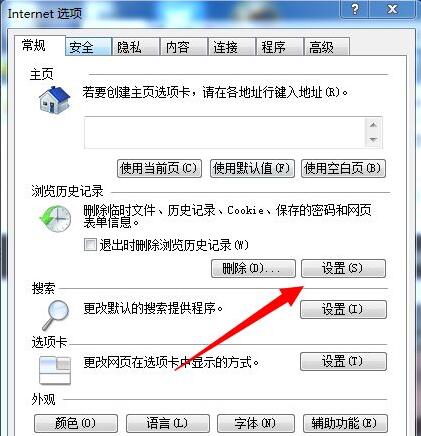
Task: Click the browsing history clock icon
Action: click(55, 219)
